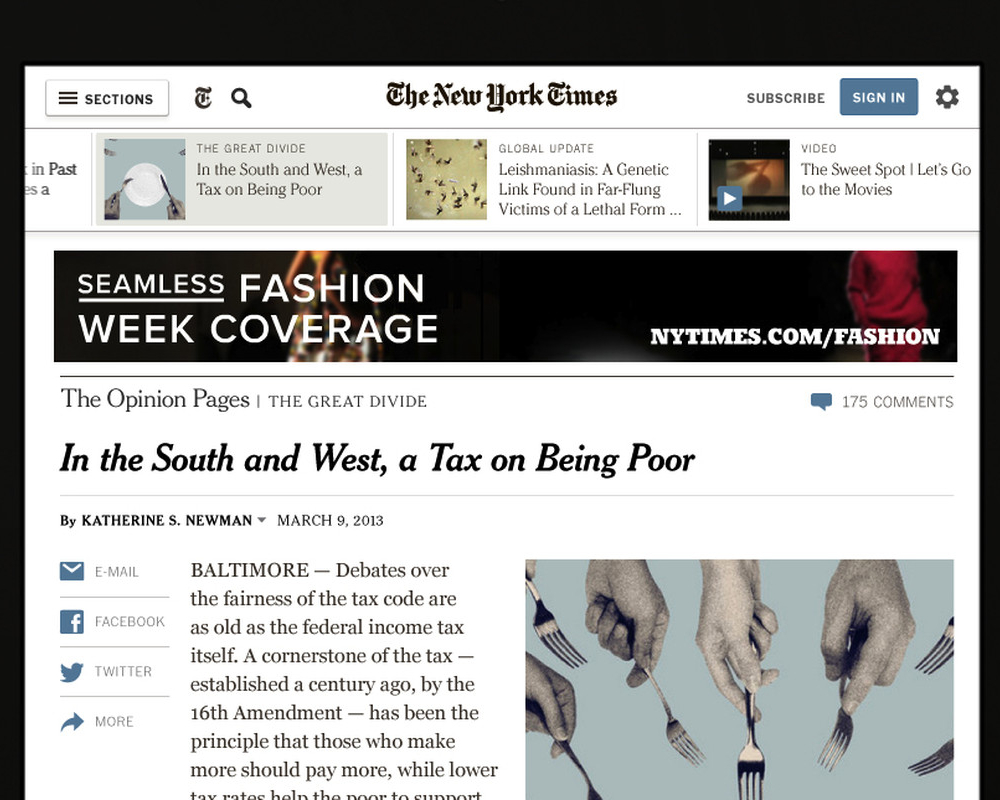This screenshot has height=800, width=1000.
Task: Open settings via the gear icon
Action: coord(947,97)
